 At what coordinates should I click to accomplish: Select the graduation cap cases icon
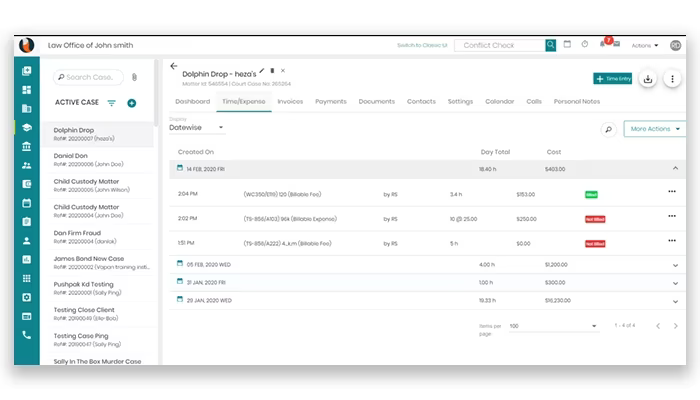[x=27, y=128]
